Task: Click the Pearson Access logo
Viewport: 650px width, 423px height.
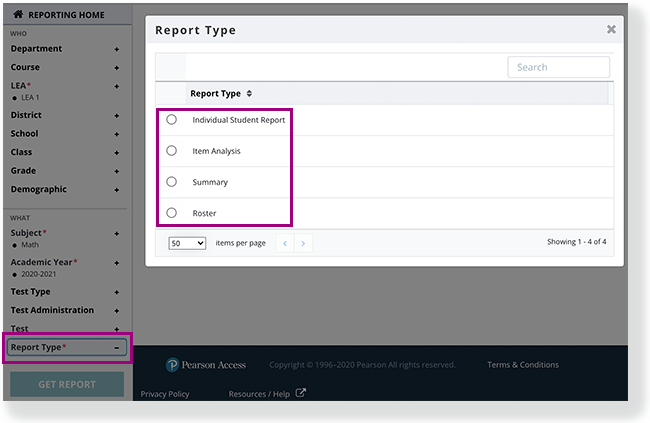Action: [206, 365]
